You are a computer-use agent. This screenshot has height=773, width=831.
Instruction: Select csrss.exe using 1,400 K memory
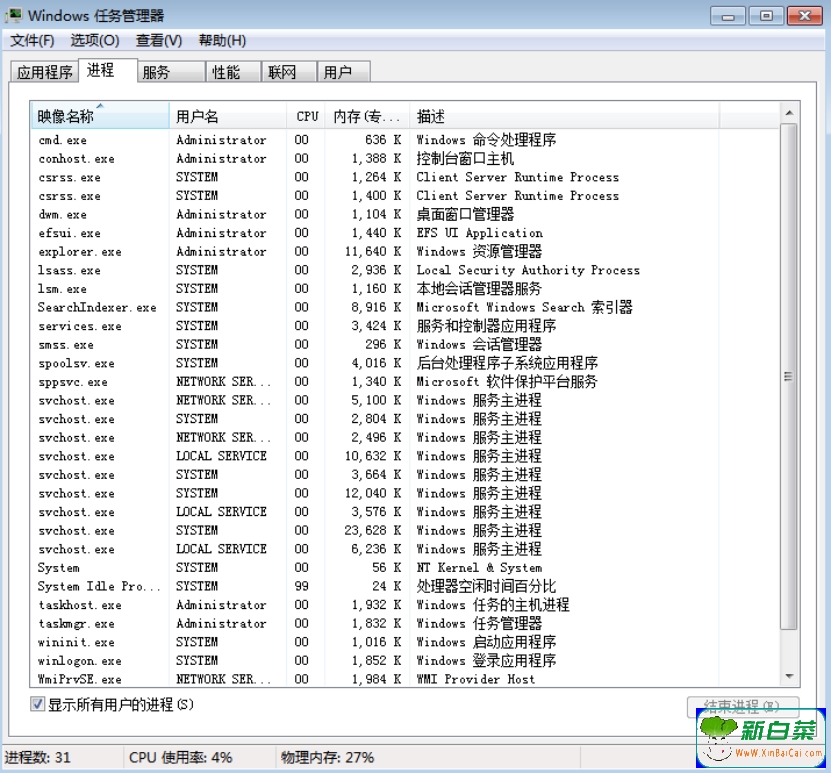pyautogui.click(x=405, y=196)
